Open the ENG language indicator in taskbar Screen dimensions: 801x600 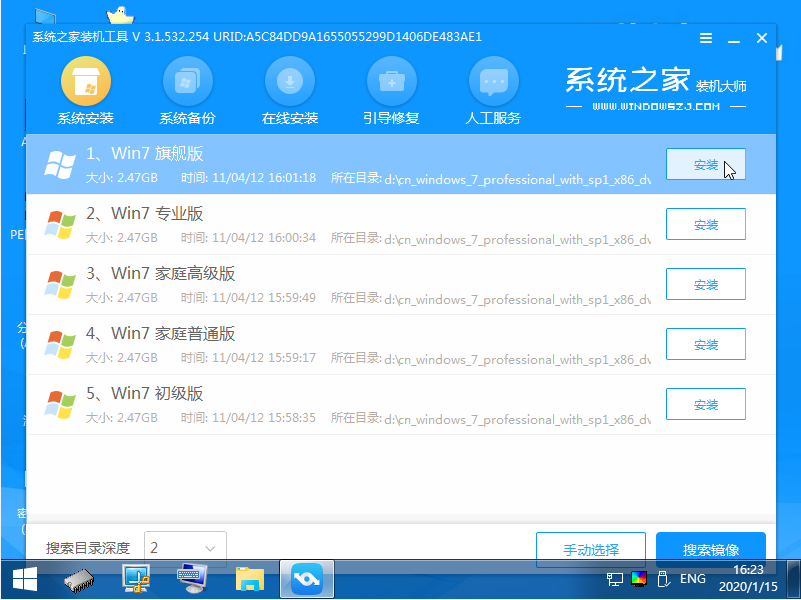point(691,578)
